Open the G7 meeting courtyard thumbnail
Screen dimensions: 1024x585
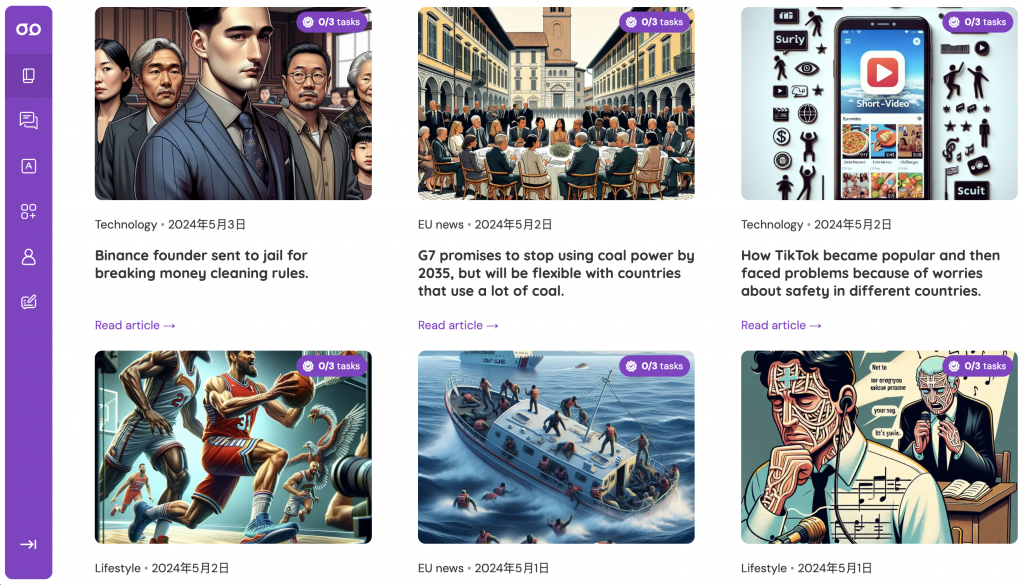coord(556,103)
